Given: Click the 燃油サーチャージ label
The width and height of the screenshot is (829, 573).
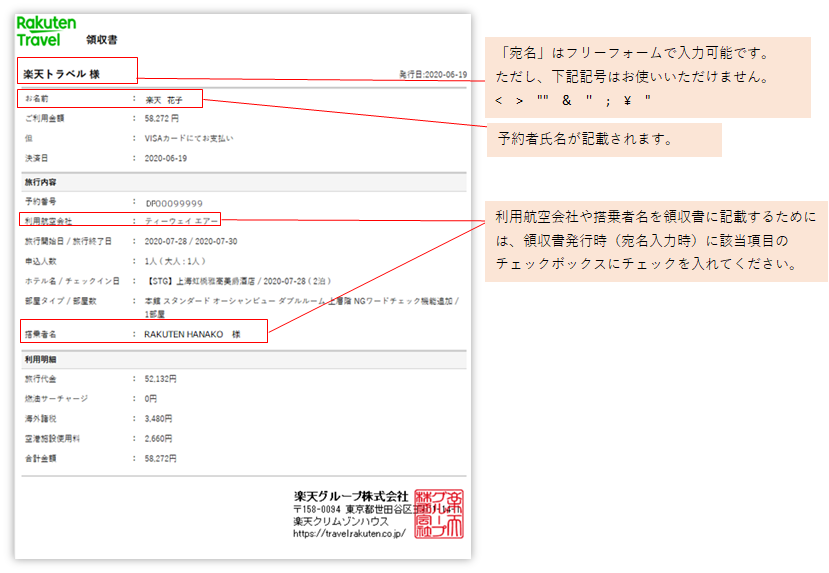Looking at the screenshot, I should point(57,399).
